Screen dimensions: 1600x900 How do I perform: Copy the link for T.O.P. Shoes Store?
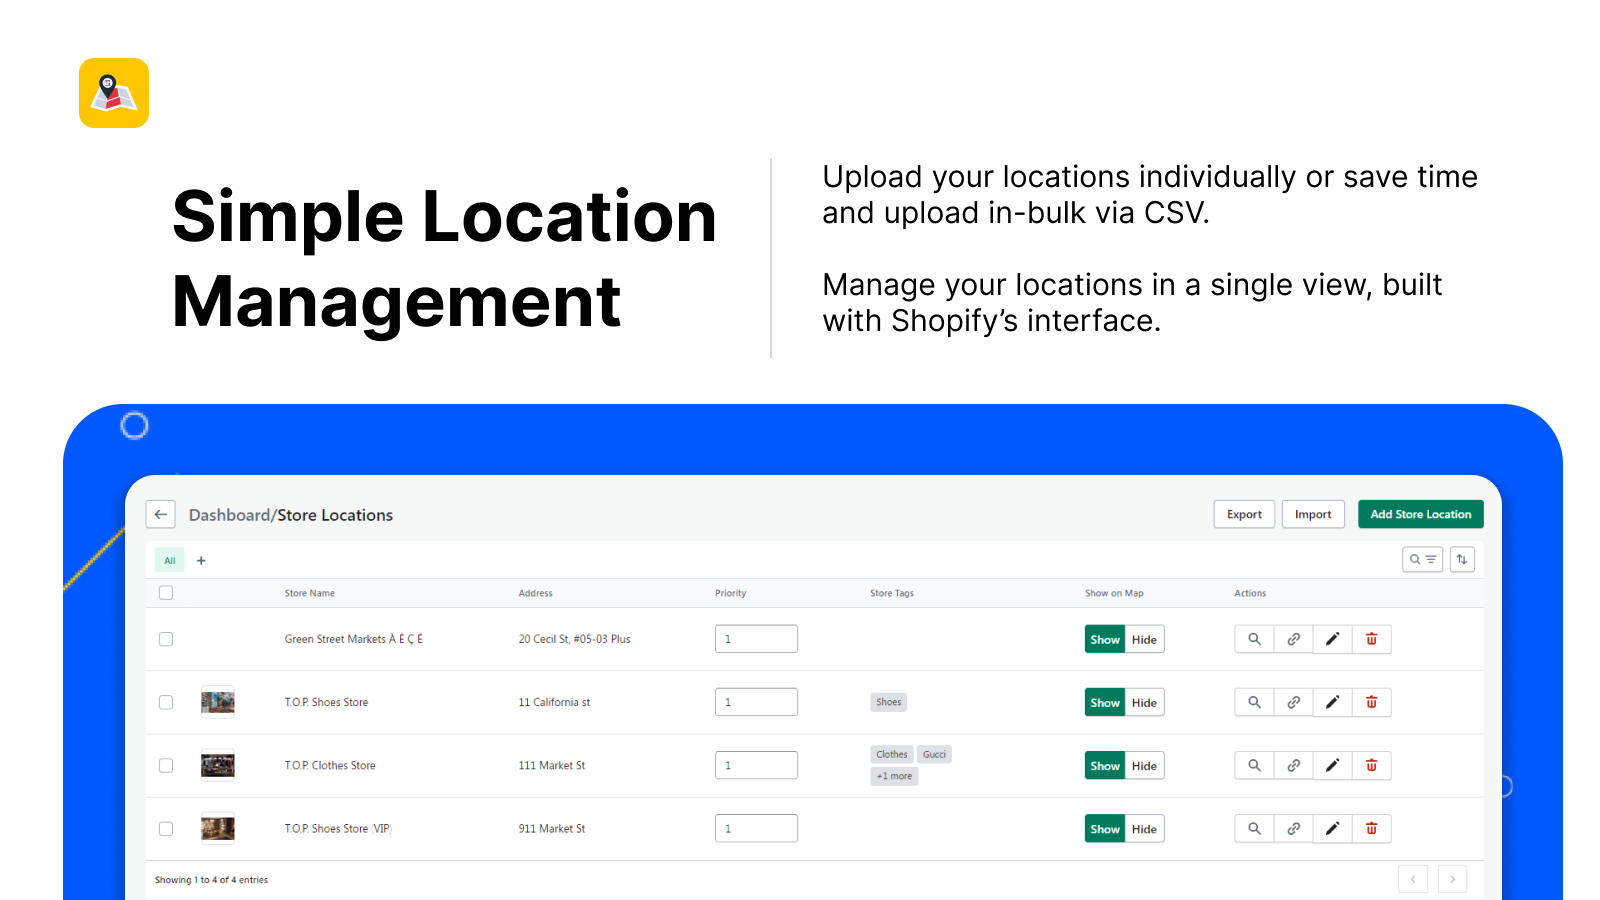1293,702
